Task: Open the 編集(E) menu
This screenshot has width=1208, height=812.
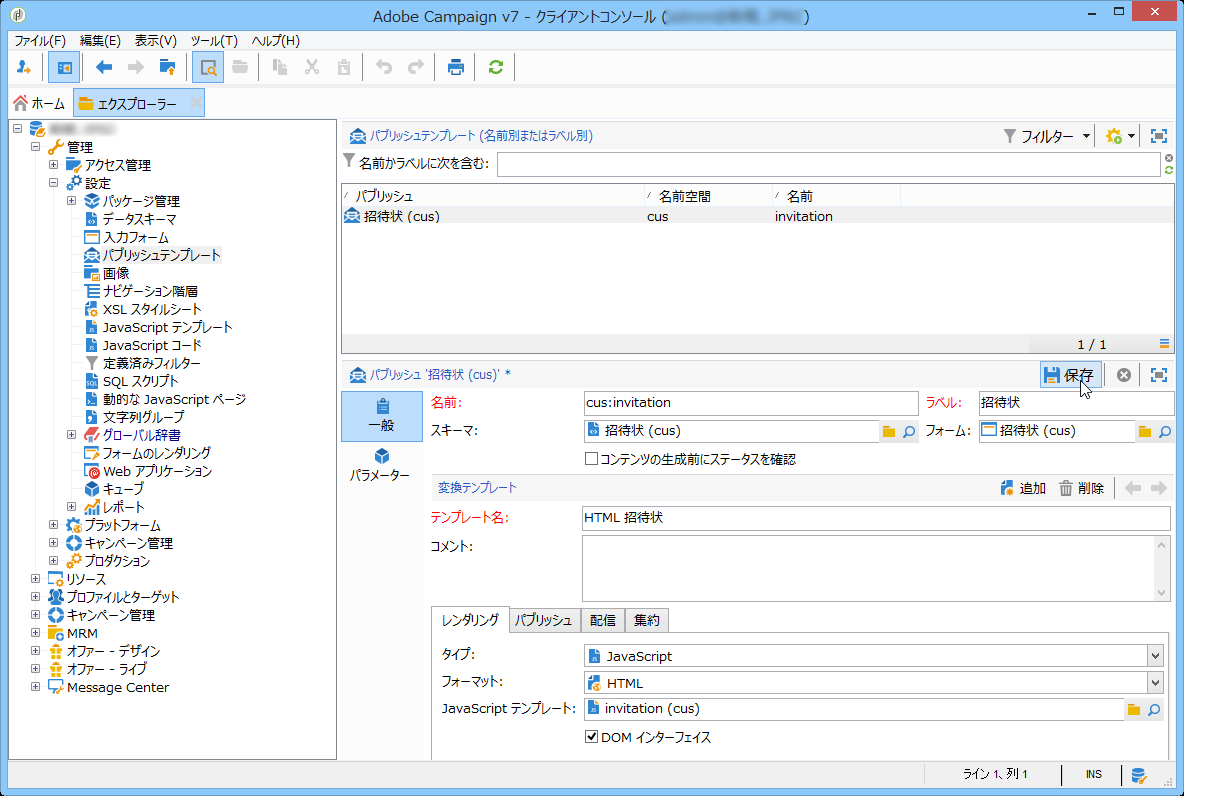Action: (100, 40)
